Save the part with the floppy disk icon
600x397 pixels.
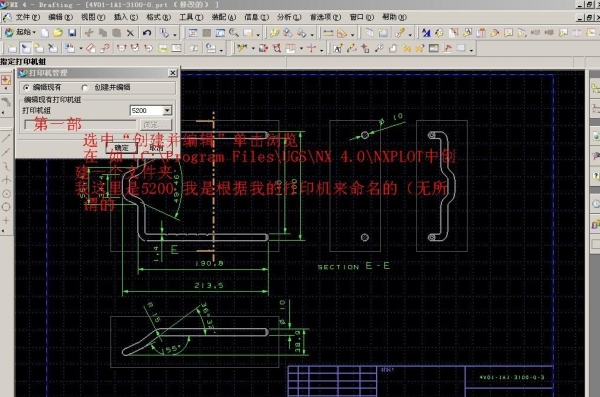(x=72, y=33)
